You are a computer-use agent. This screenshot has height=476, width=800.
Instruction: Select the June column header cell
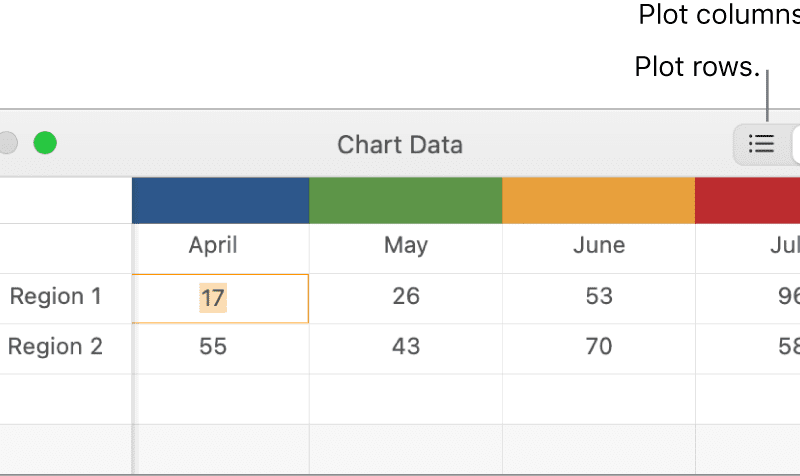coord(598,248)
